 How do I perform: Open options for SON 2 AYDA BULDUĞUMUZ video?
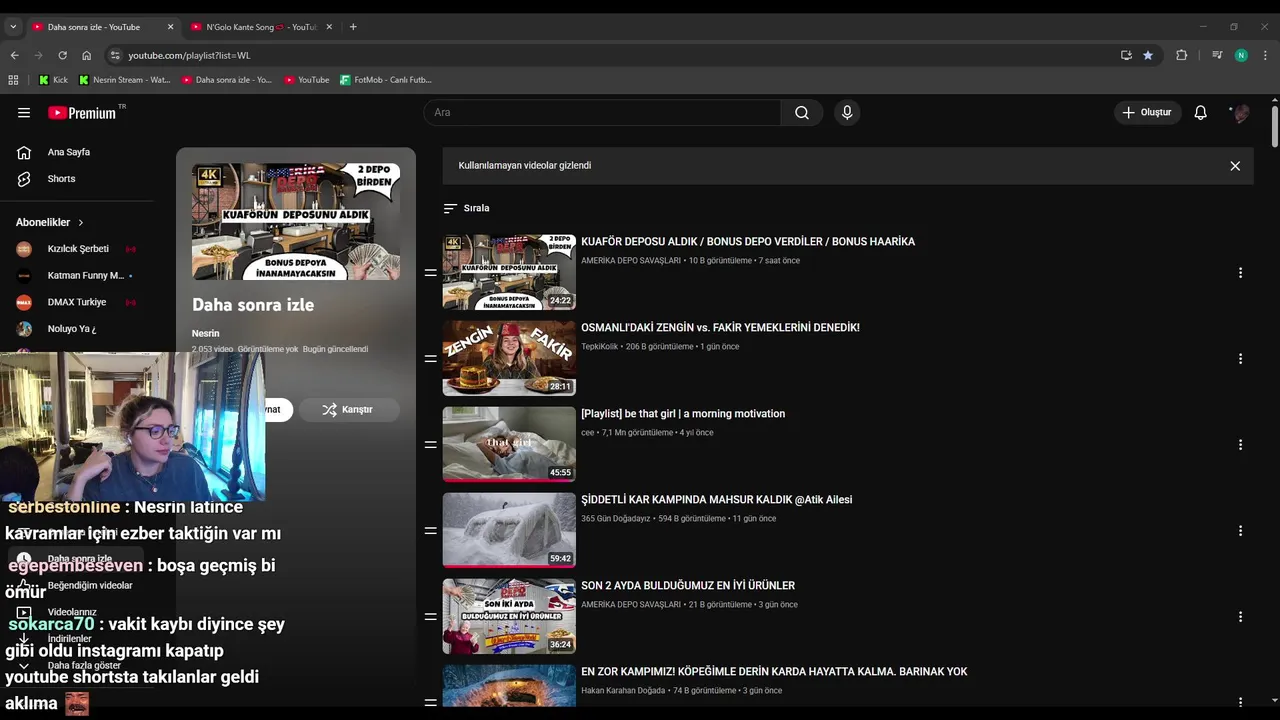click(1240, 617)
